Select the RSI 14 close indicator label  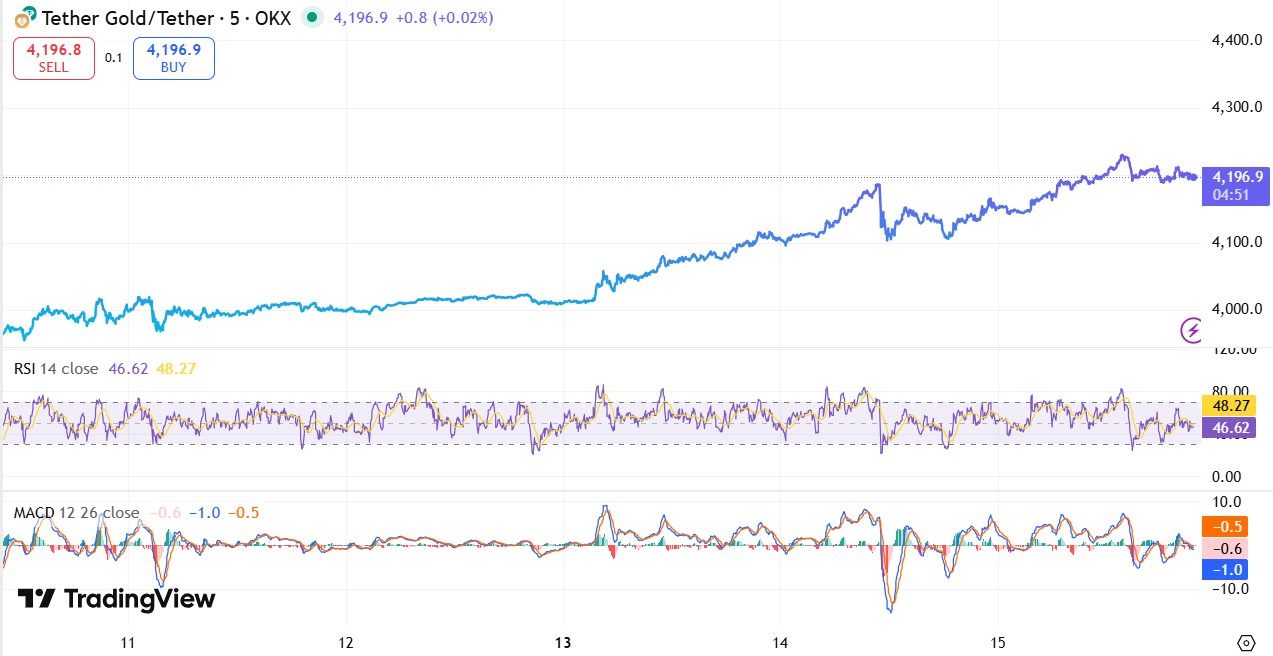[x=56, y=369]
